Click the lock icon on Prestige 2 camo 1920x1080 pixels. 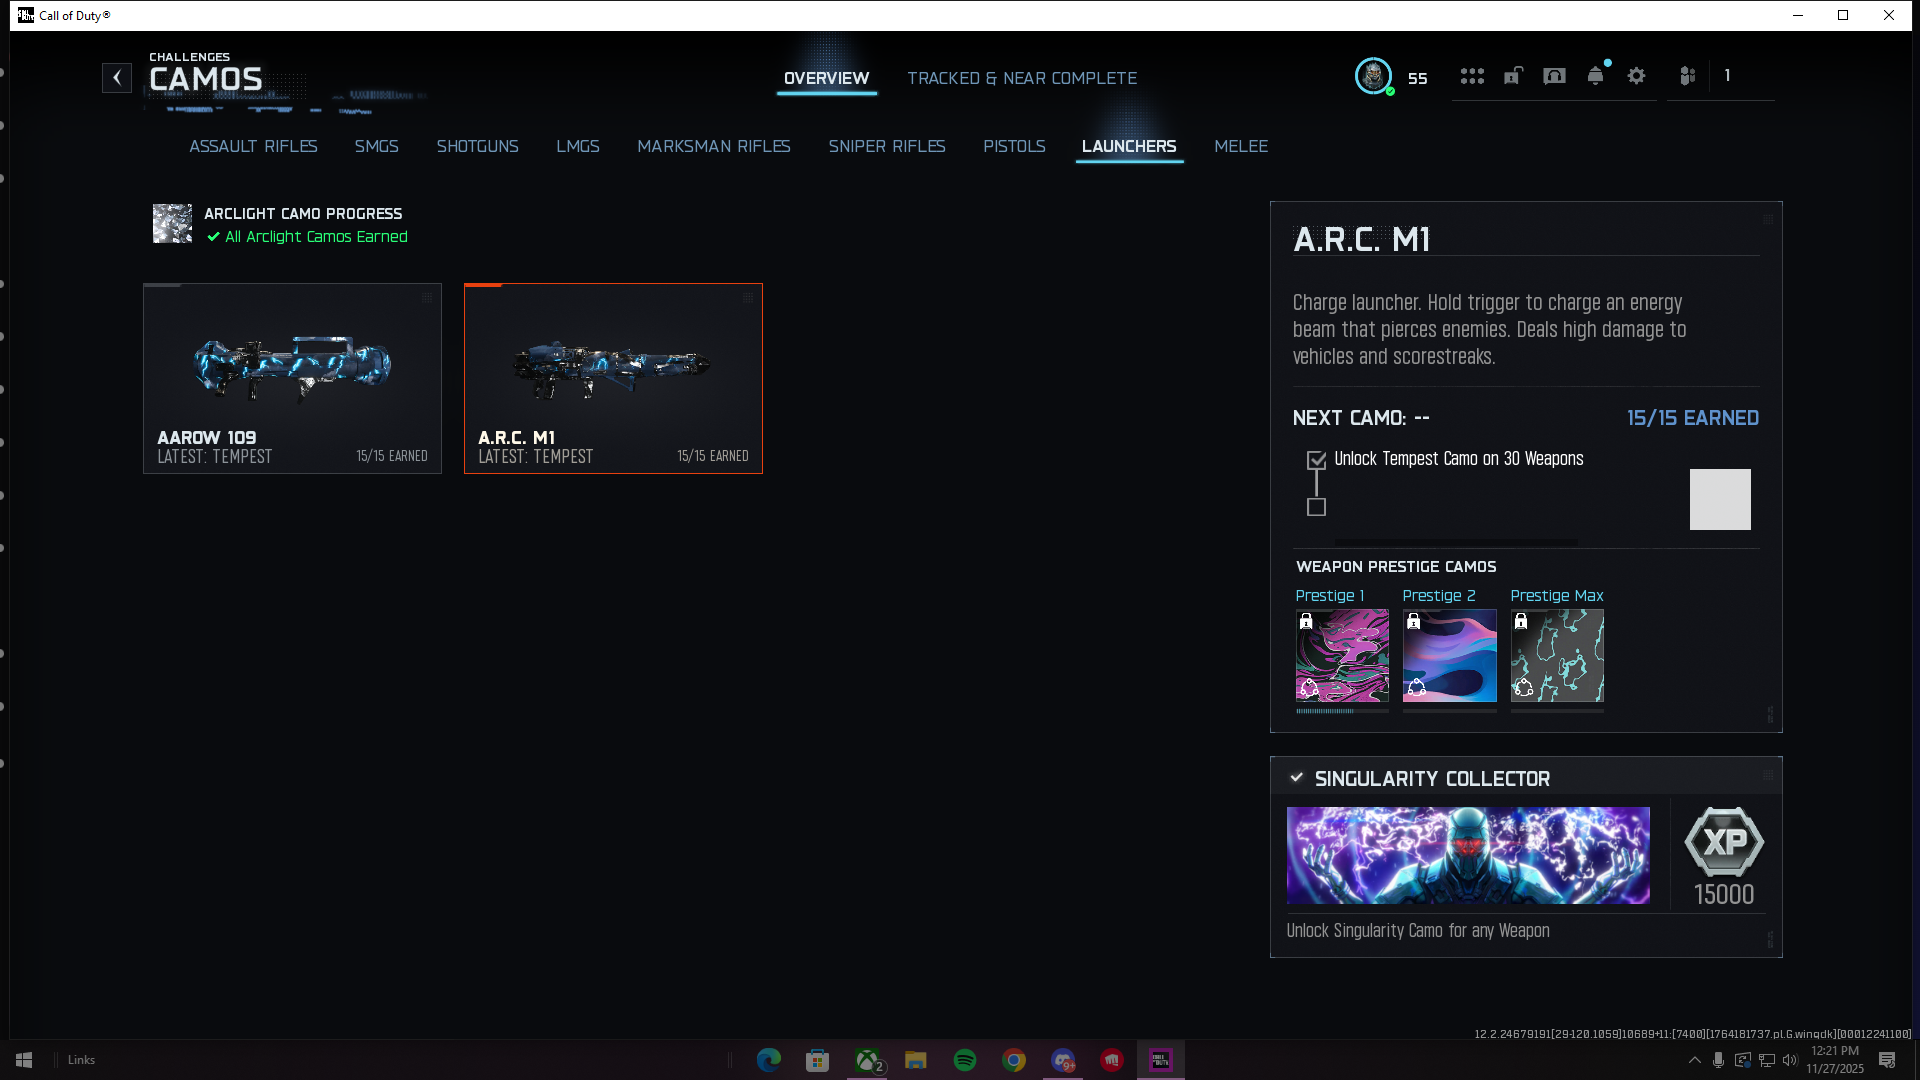pyautogui.click(x=1413, y=621)
